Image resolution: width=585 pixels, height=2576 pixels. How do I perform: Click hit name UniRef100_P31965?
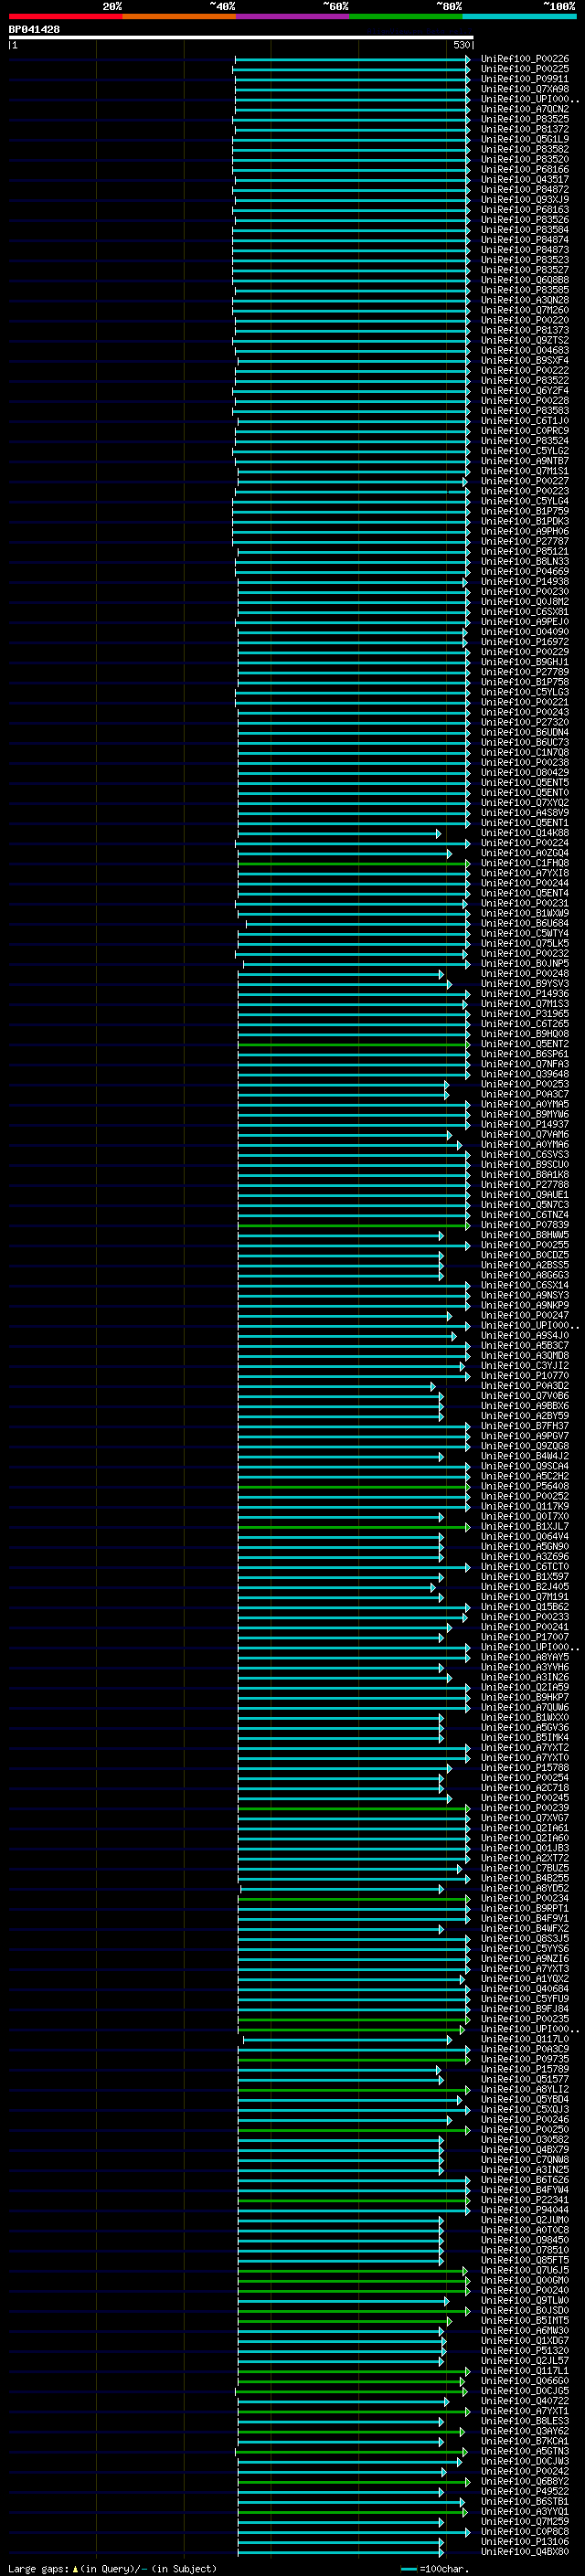(524, 1014)
